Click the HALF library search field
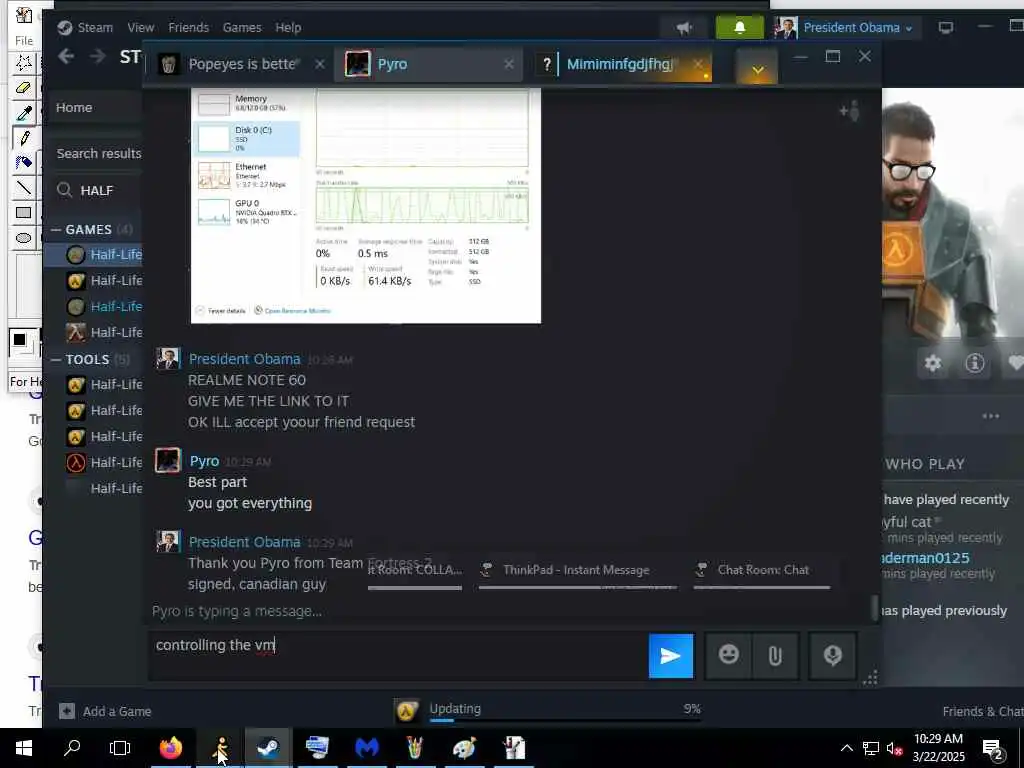 98,190
